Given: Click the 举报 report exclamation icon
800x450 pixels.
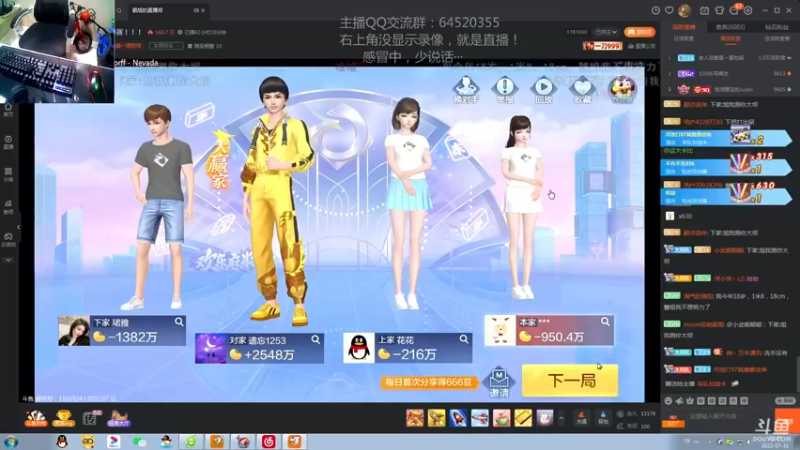Looking at the screenshot, I should pos(505,90).
